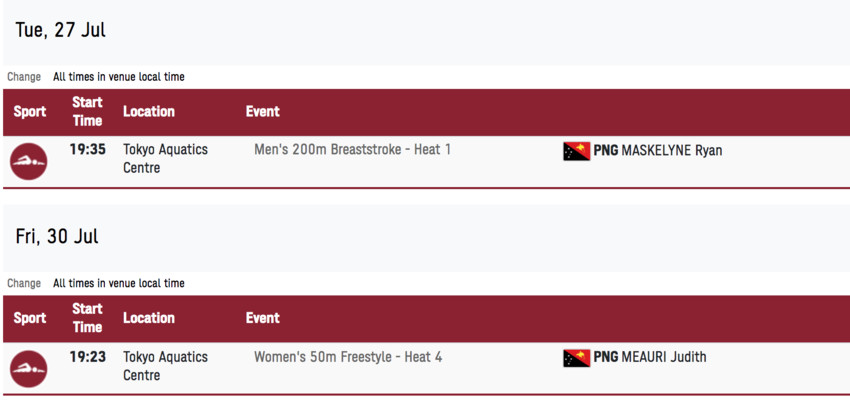
Task: Click Tokyo Aquatics Centre in the 27 Jul row
Action: click(x=165, y=158)
